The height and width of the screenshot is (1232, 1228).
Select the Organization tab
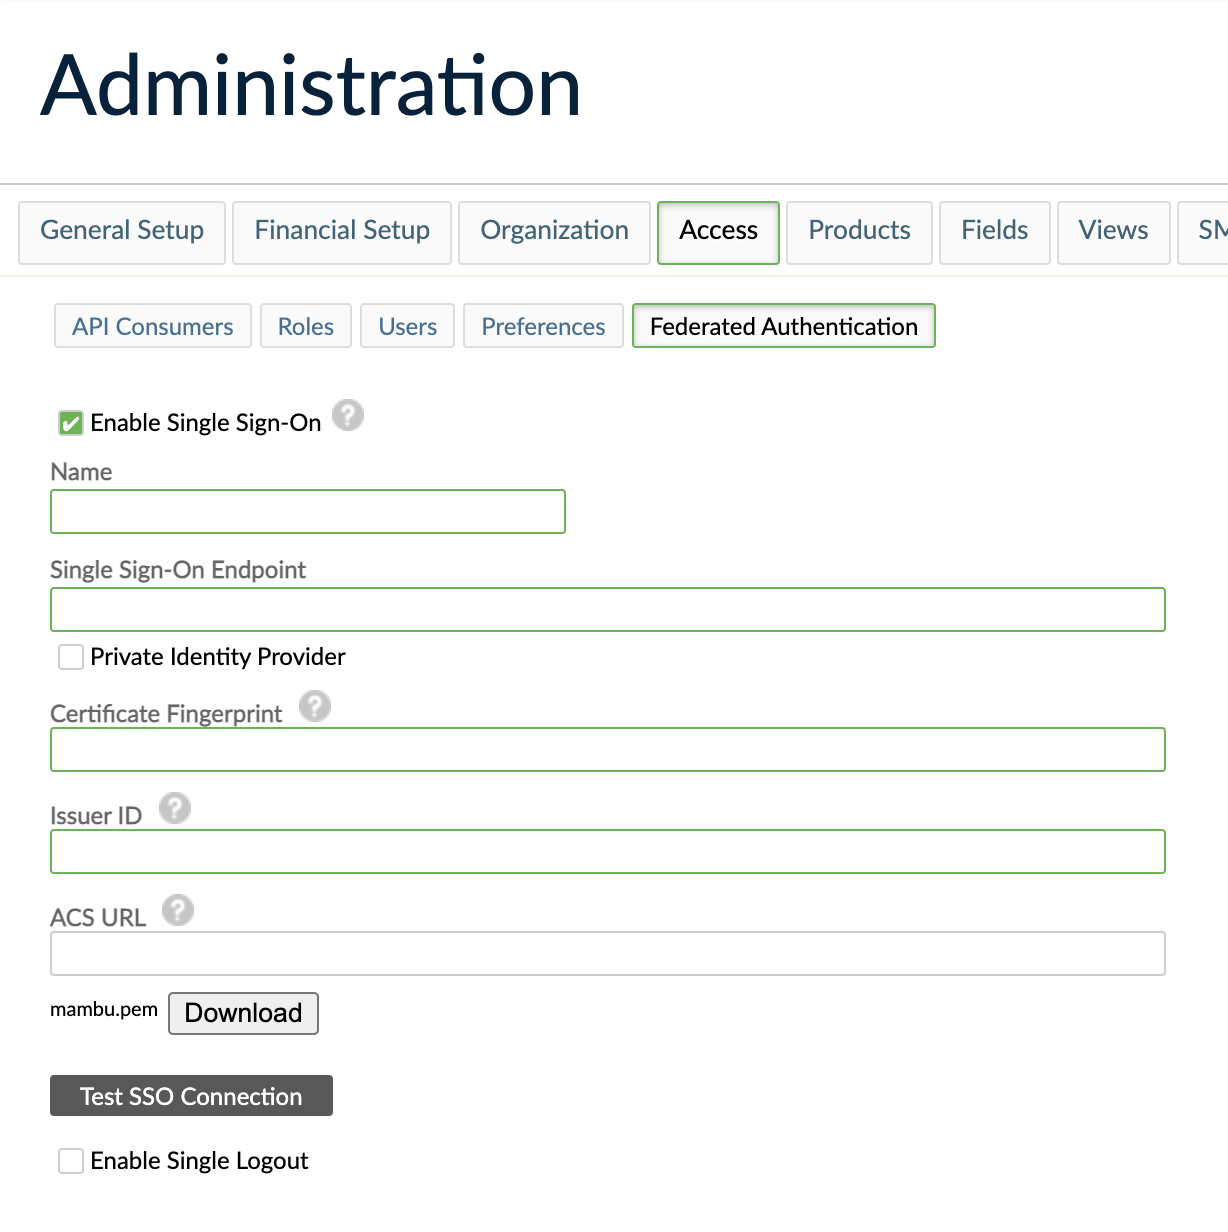554,231
